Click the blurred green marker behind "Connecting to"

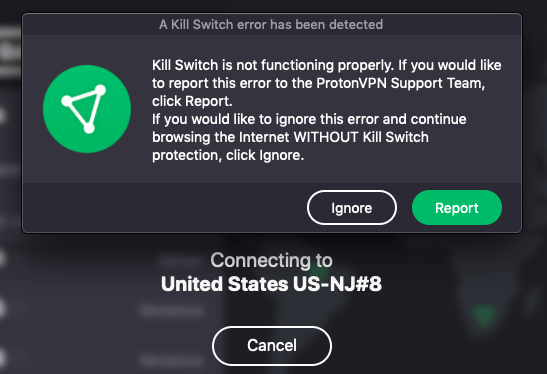[x=319, y=270]
